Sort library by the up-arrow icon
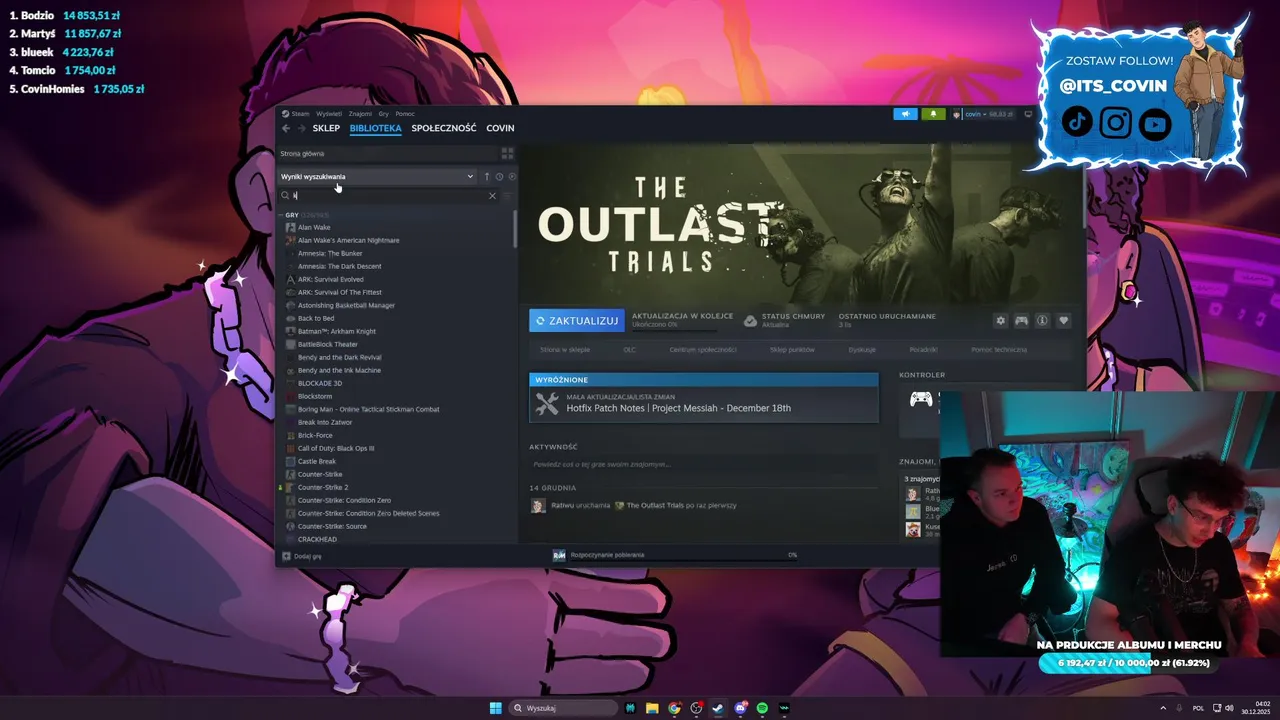Viewport: 1280px width, 720px height. [487, 177]
